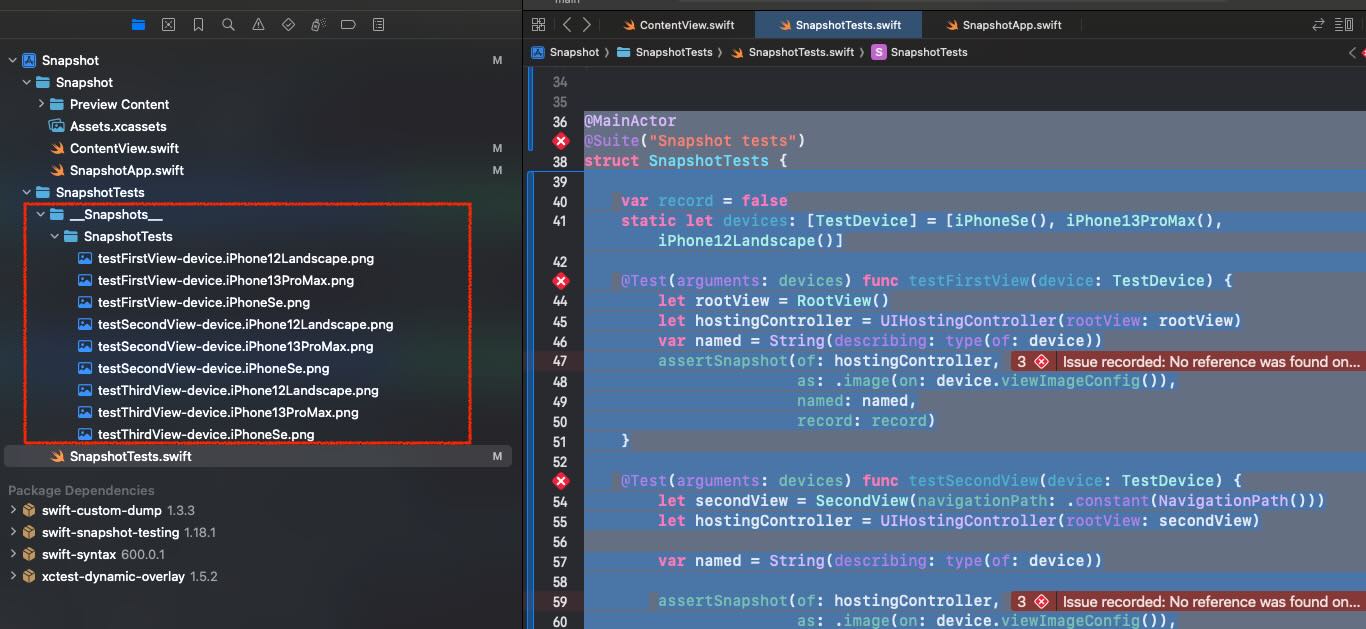Select testSecondView-device.iPhone13ProMax.png
The width and height of the screenshot is (1366, 629).
point(226,346)
